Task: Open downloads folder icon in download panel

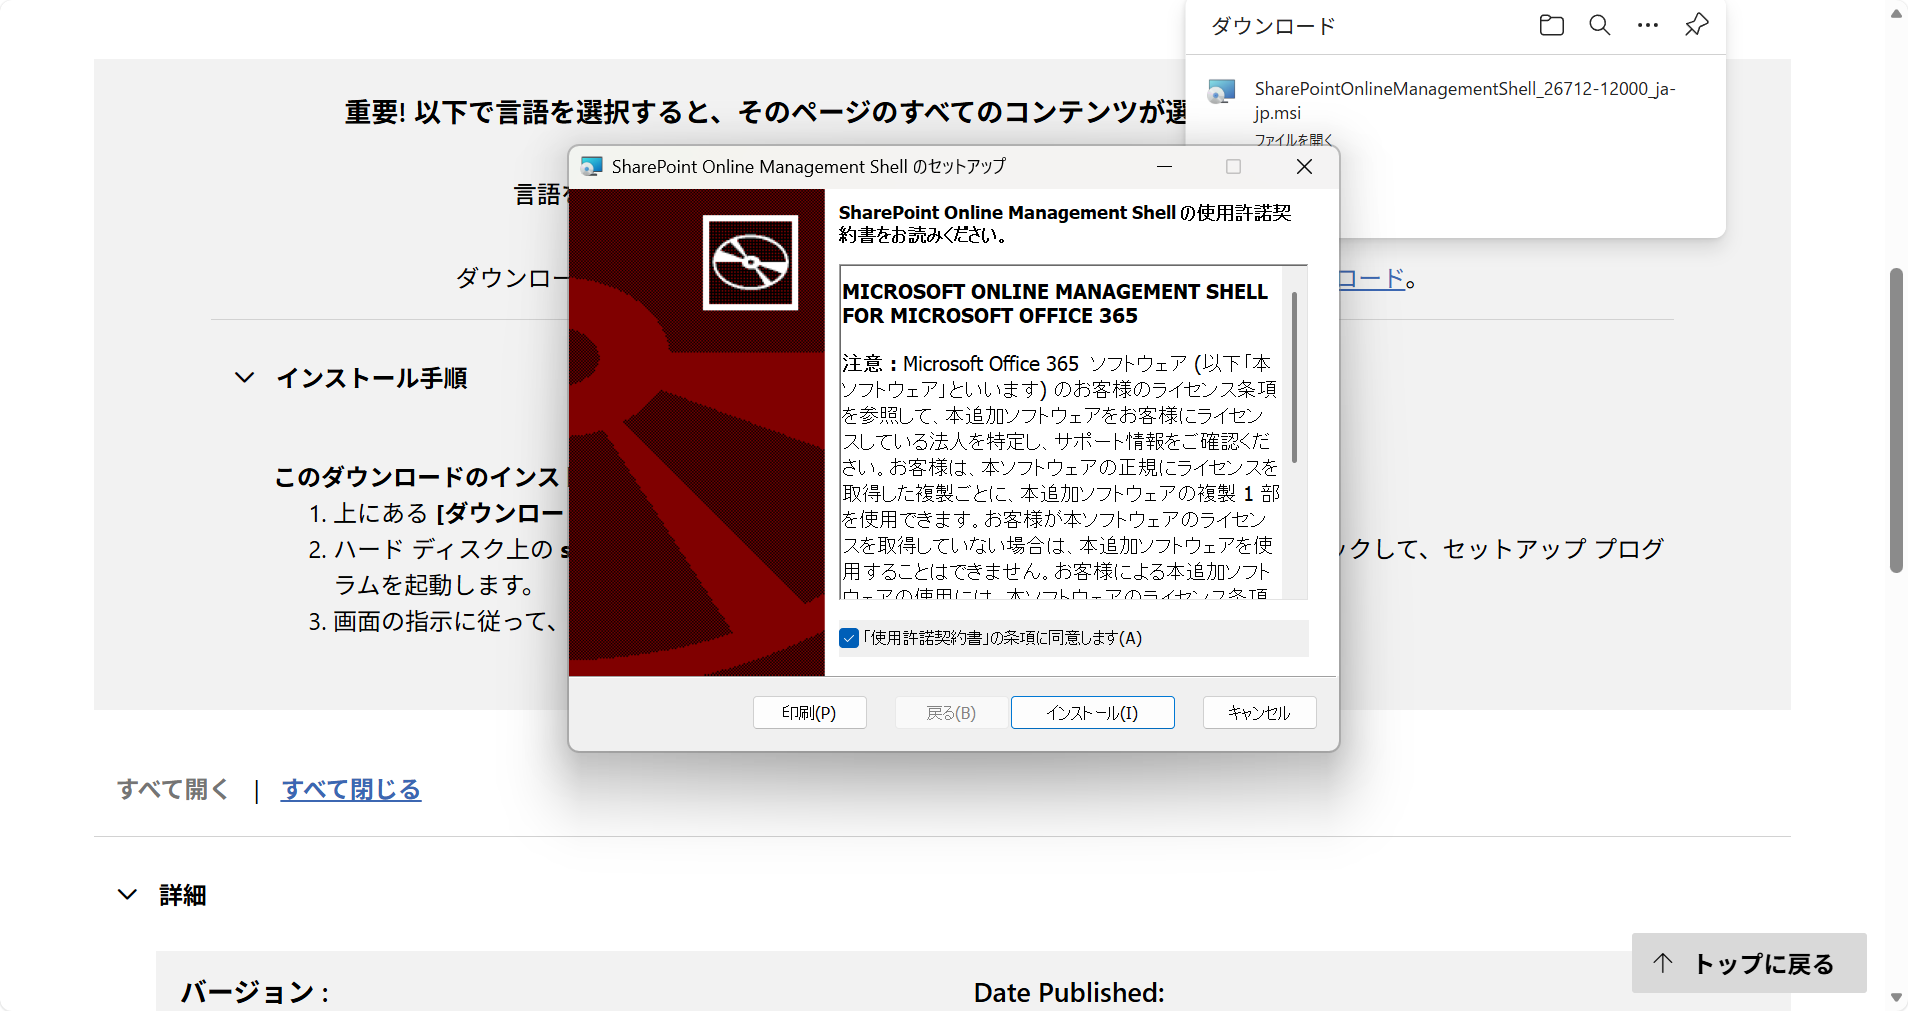Action: (x=1551, y=25)
